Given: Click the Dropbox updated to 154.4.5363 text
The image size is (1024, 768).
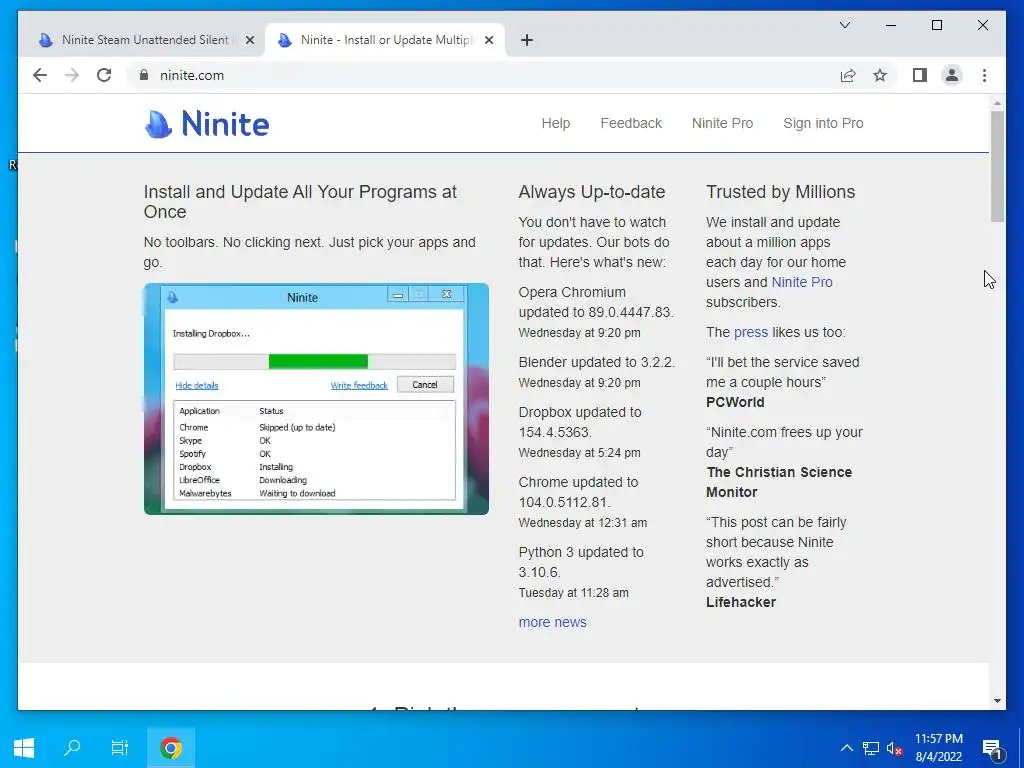Looking at the screenshot, I should click(x=580, y=422).
